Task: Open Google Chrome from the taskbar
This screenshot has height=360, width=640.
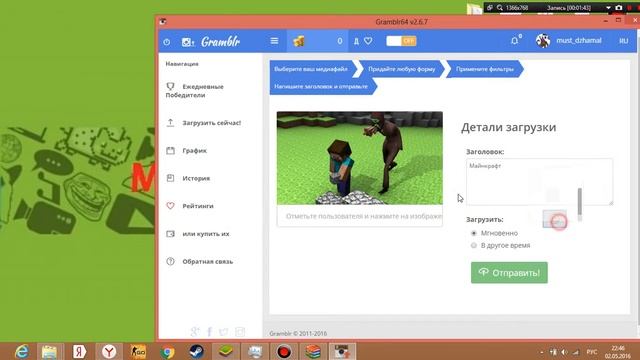Action: pos(167,351)
